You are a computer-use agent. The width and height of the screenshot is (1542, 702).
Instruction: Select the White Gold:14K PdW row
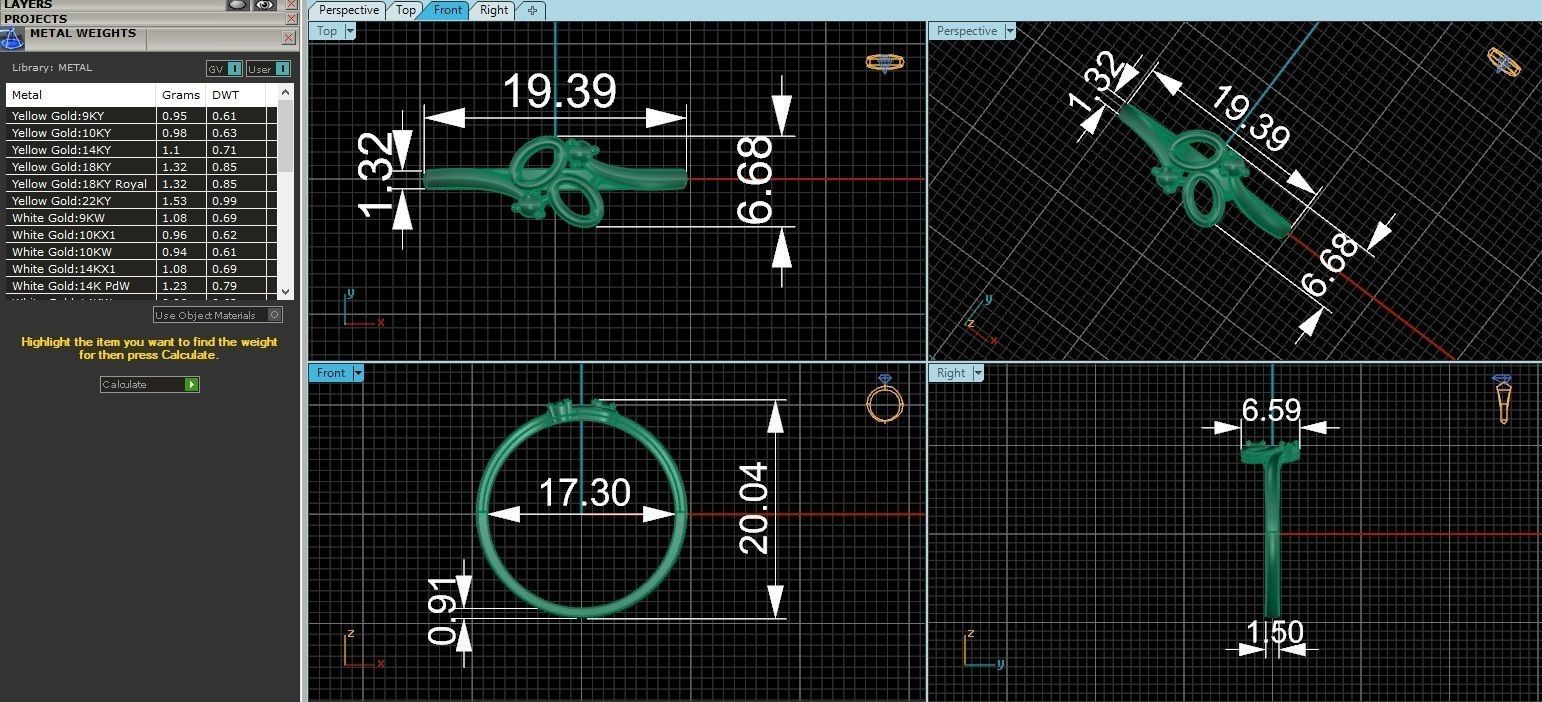click(141, 286)
